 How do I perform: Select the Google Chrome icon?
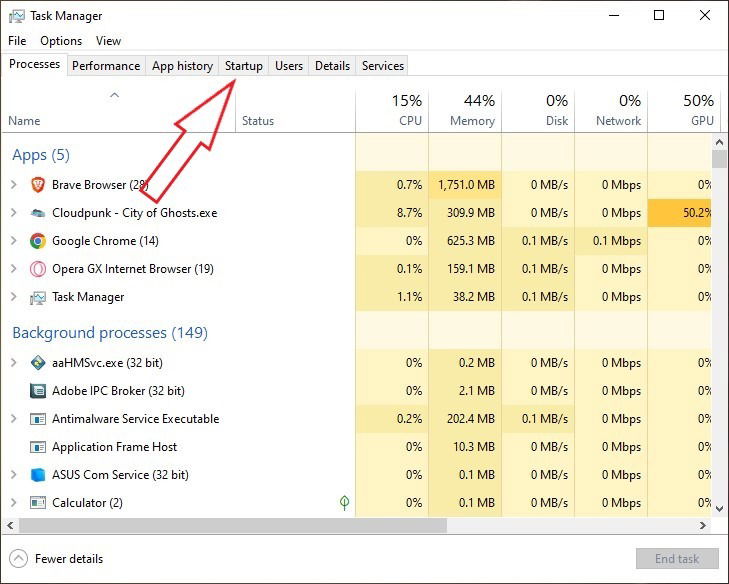(38, 241)
